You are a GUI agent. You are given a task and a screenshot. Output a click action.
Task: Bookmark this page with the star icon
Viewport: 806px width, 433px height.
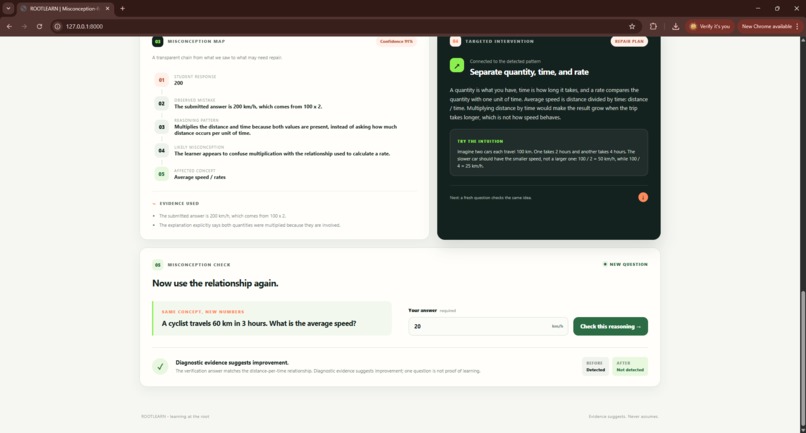(632, 26)
